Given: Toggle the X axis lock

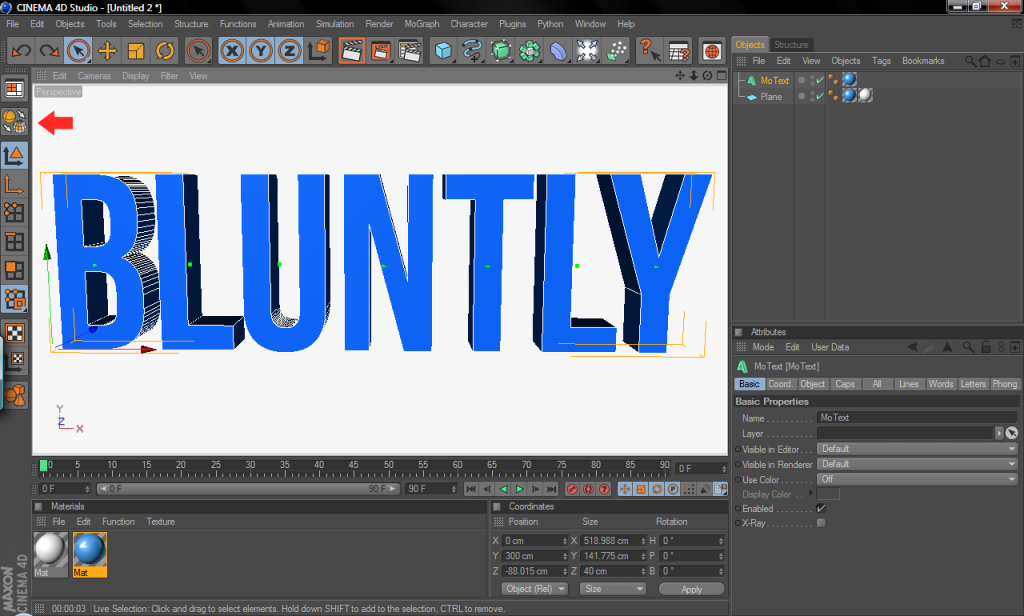Looking at the screenshot, I should 232,50.
